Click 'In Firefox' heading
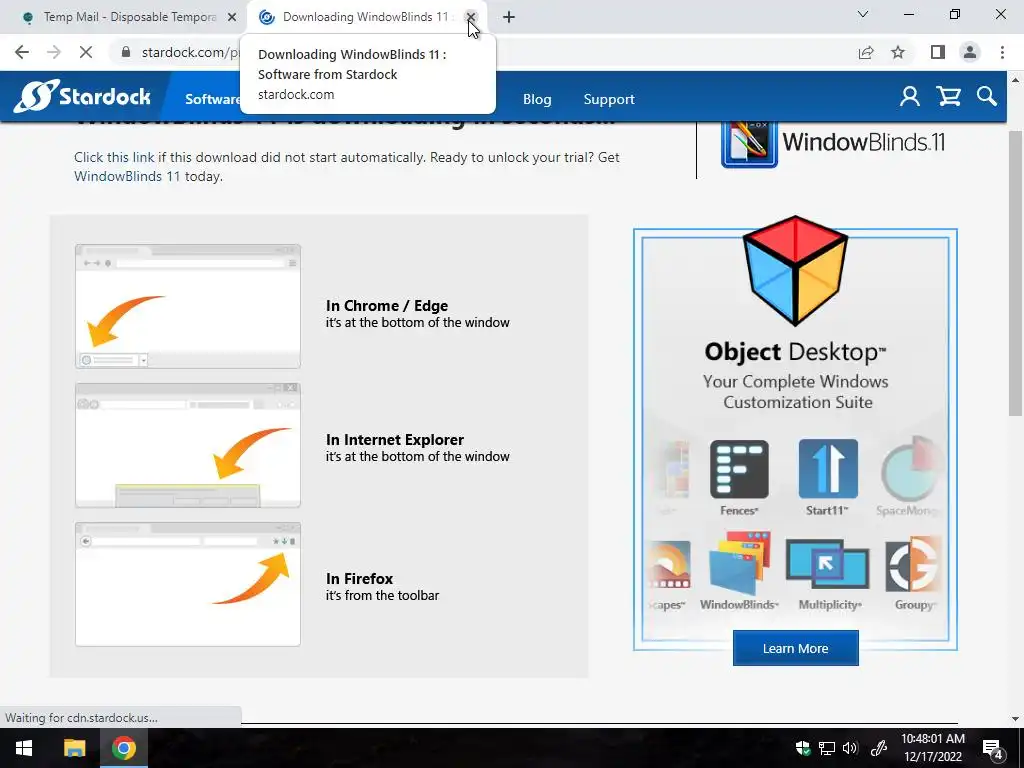 pyautogui.click(x=359, y=579)
